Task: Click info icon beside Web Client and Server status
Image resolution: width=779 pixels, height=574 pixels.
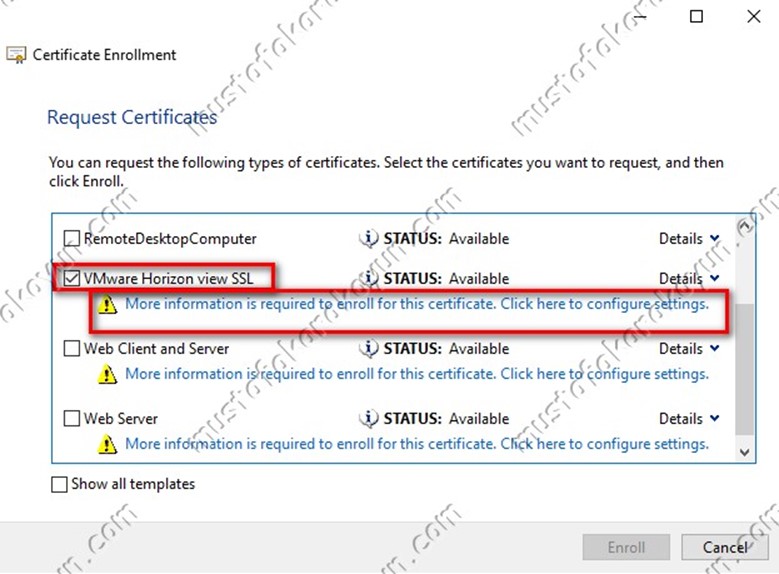Action: pyautogui.click(x=369, y=349)
